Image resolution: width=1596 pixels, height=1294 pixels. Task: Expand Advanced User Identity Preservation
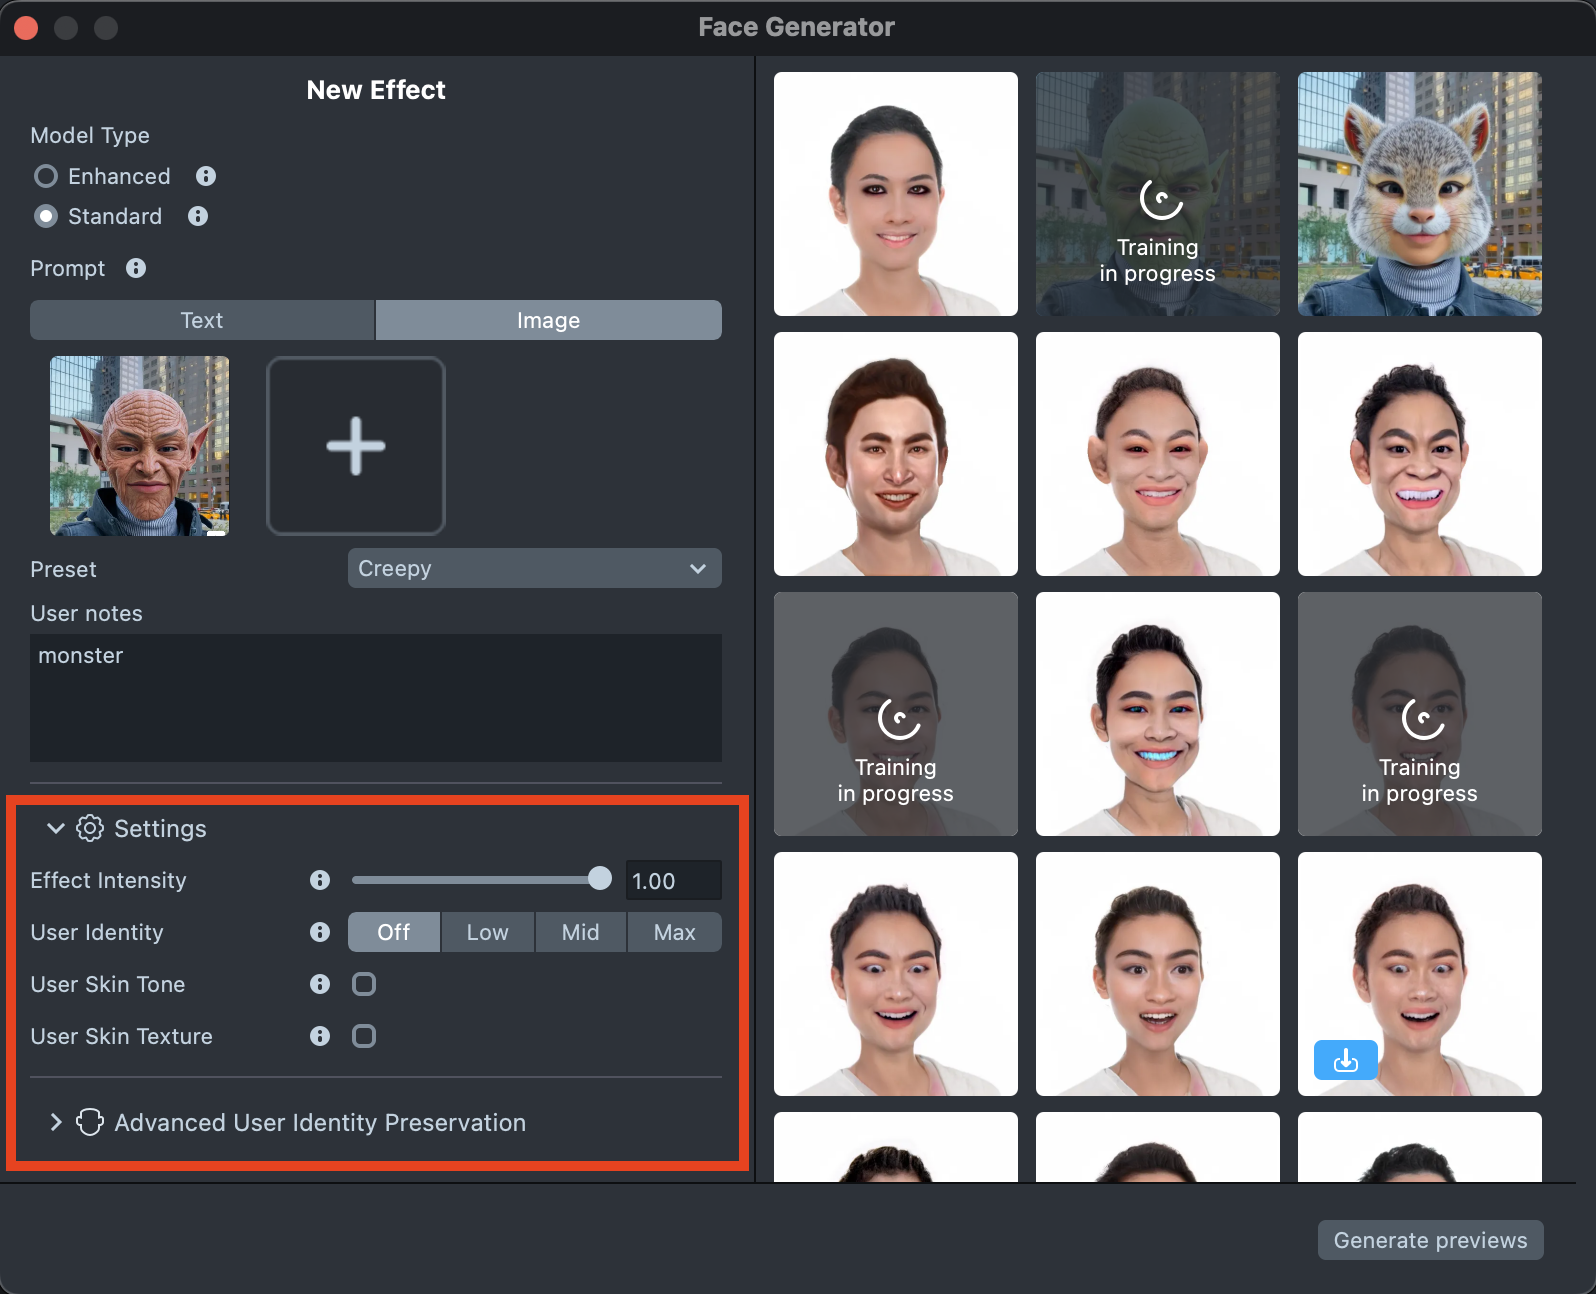tap(56, 1122)
